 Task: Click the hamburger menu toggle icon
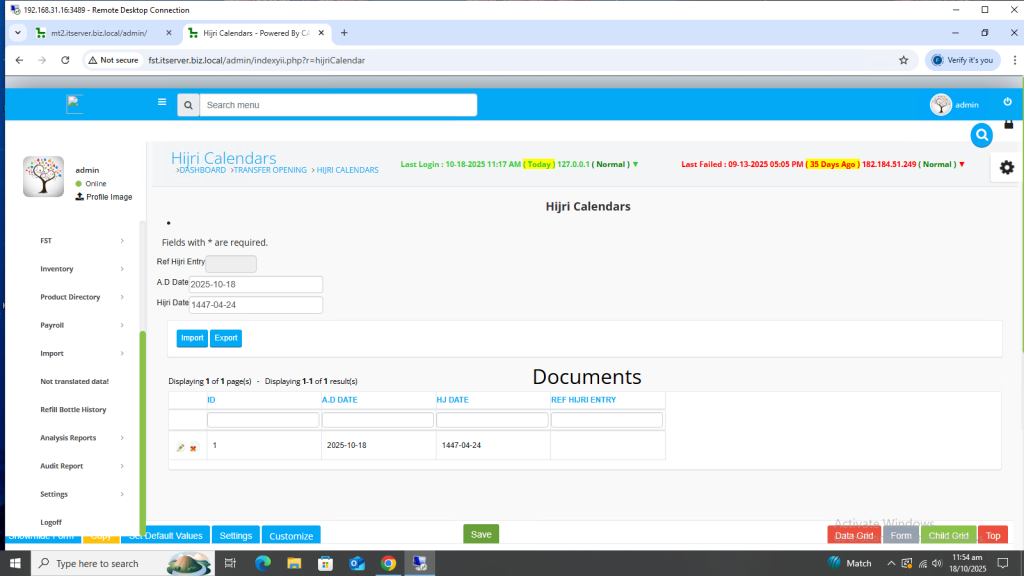coord(162,102)
